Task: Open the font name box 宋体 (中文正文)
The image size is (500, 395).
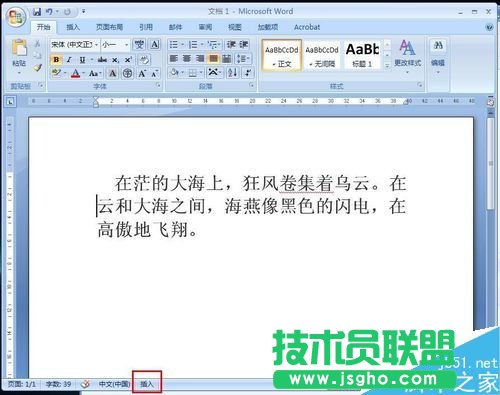Action: tap(74, 45)
